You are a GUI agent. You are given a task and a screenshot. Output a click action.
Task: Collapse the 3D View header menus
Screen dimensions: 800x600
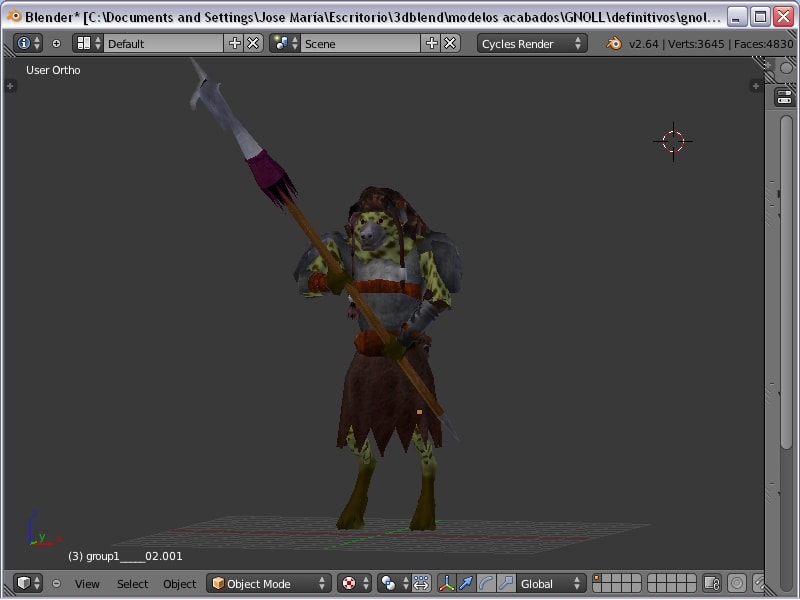coord(56,583)
